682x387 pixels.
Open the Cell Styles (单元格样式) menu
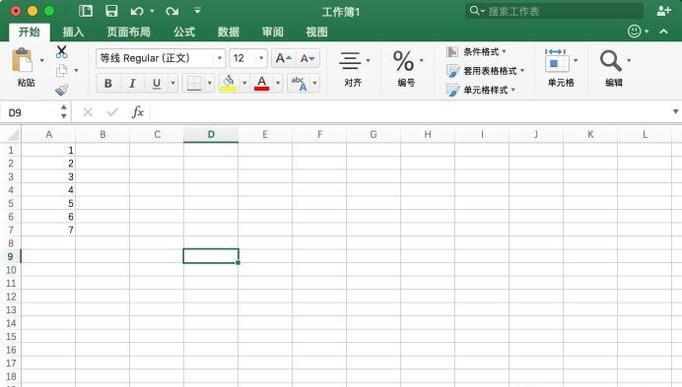[481, 90]
